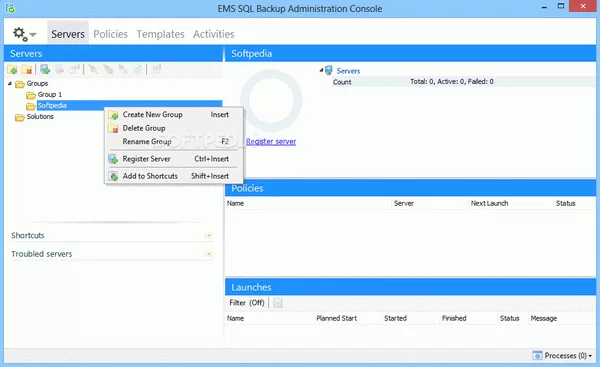Switch to the Templates tab

[x=160, y=34]
